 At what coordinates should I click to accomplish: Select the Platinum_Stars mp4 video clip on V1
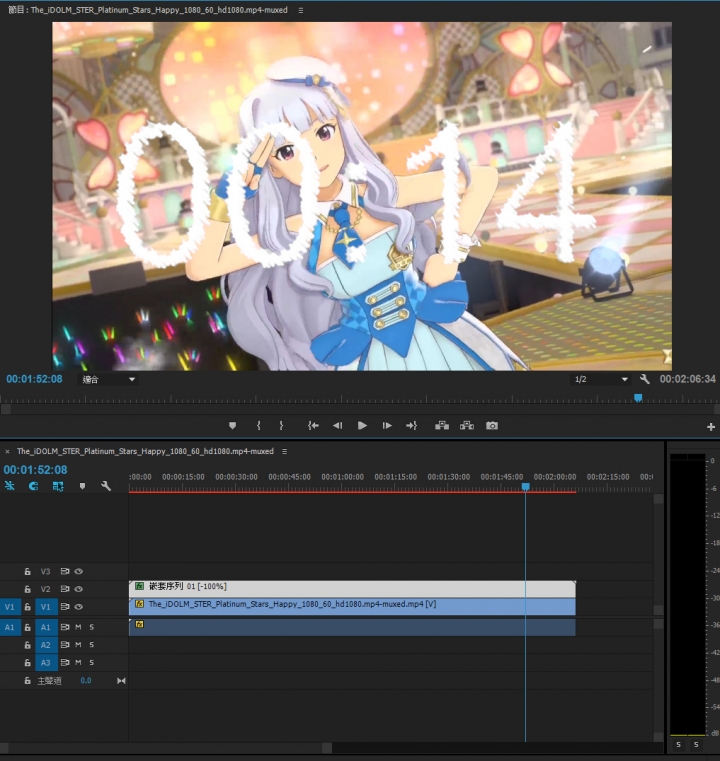point(352,607)
